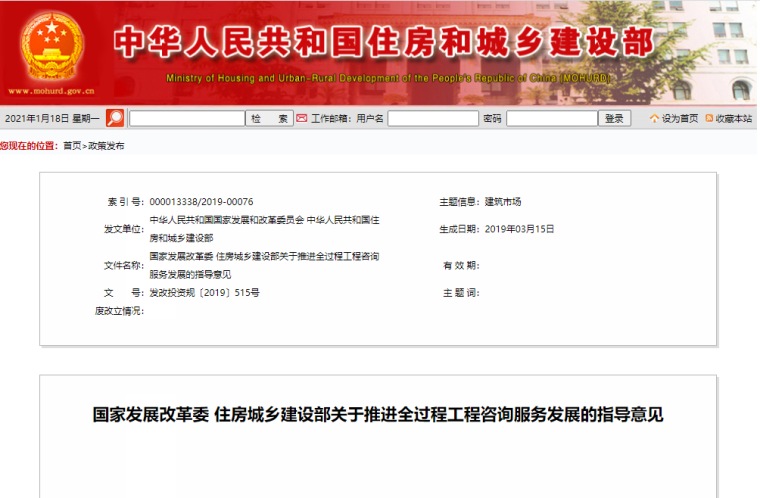Click the national emblem logo in header
Viewport: 760px width, 498px height.
pyautogui.click(x=47, y=45)
